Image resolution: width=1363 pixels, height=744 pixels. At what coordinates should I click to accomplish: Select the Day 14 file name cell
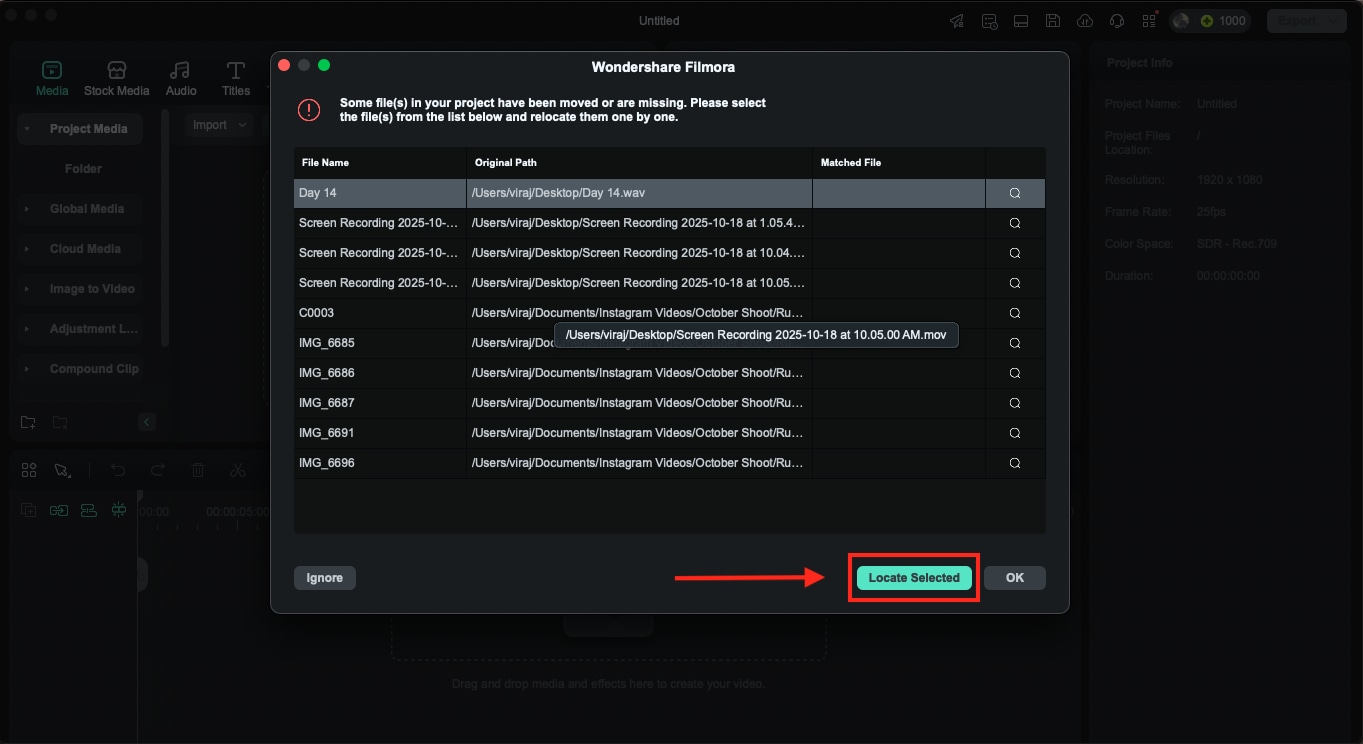(380, 193)
